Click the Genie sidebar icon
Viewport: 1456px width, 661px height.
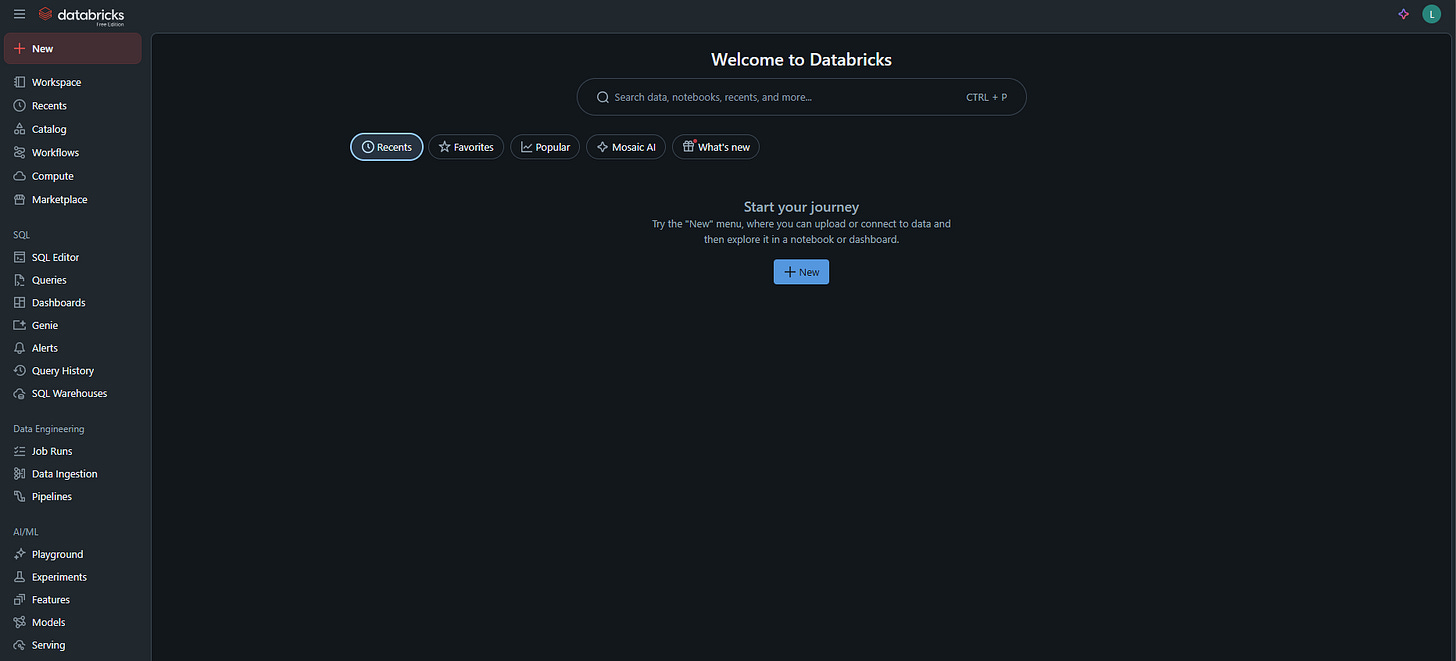(20, 325)
